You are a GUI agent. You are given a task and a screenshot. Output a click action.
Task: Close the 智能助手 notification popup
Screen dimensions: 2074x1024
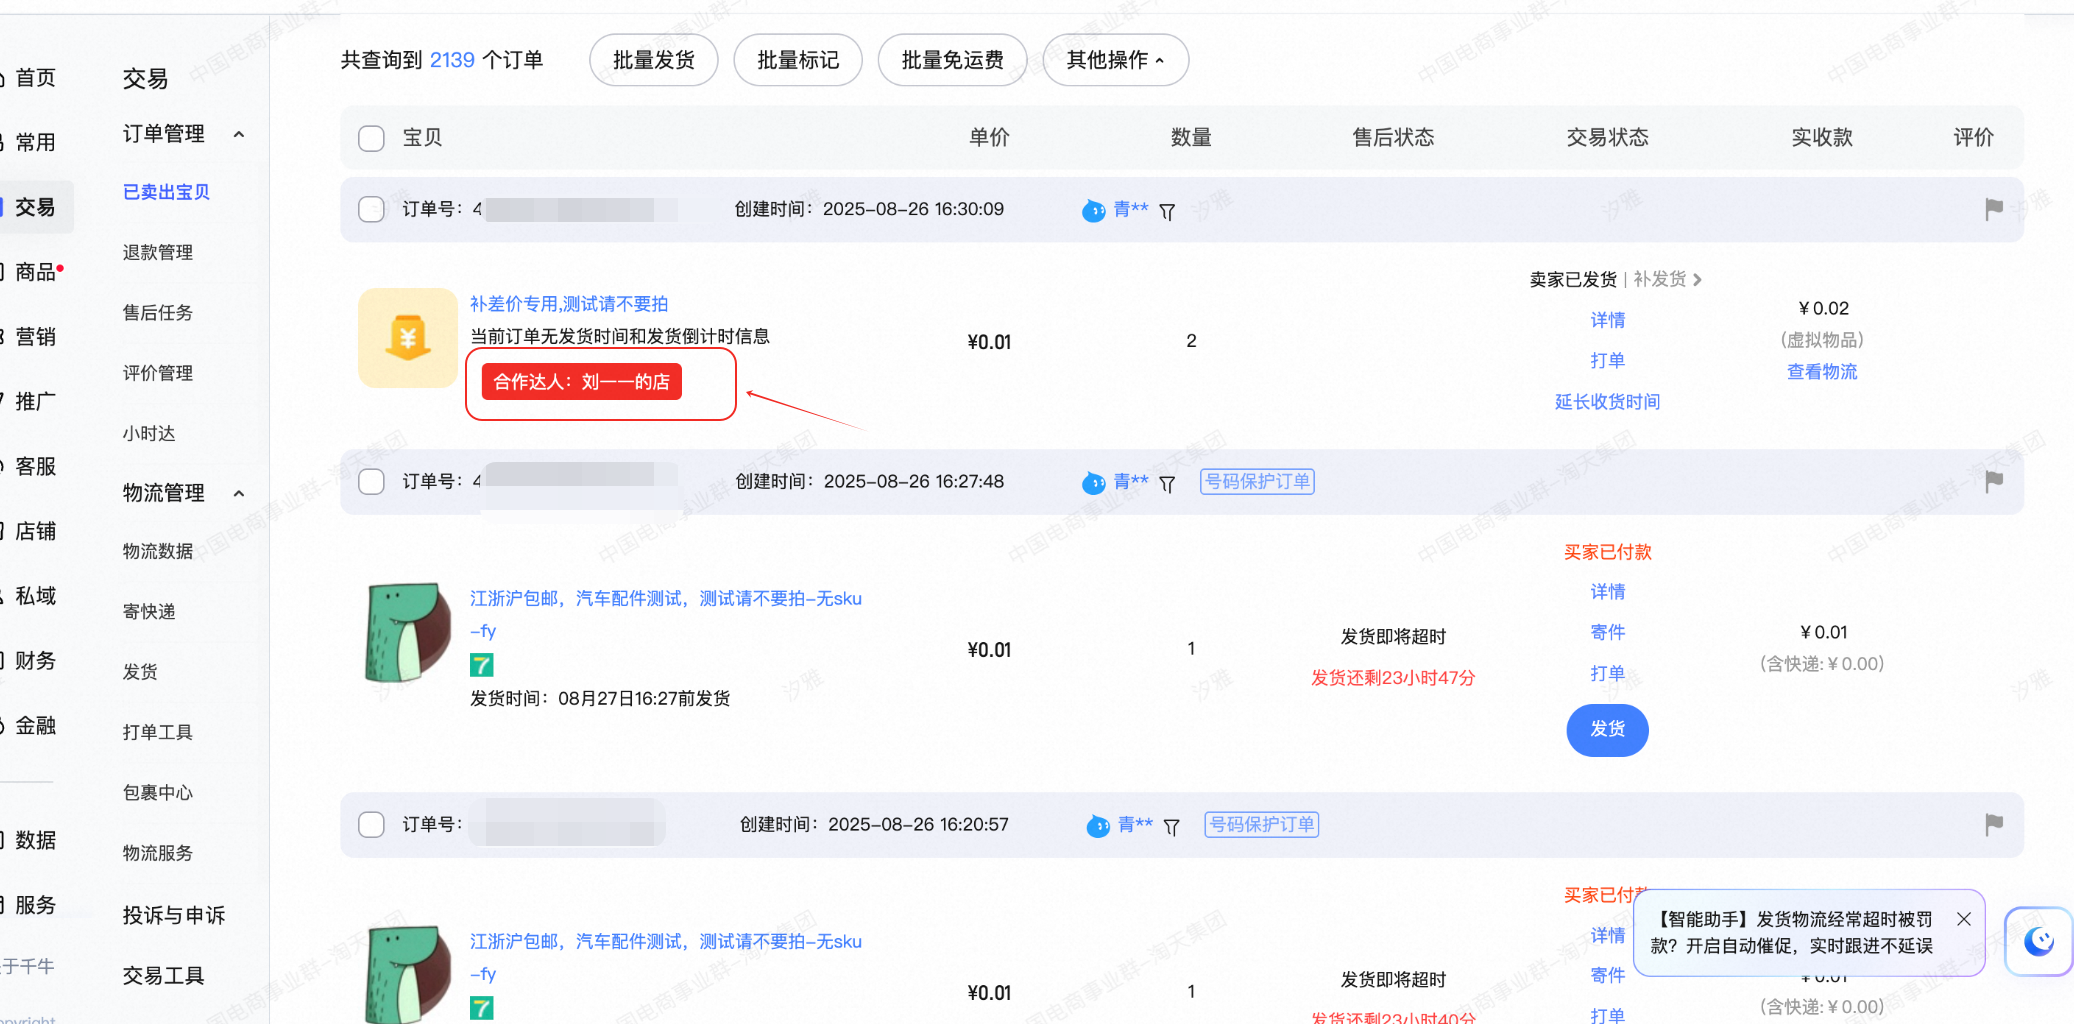[x=1964, y=919]
